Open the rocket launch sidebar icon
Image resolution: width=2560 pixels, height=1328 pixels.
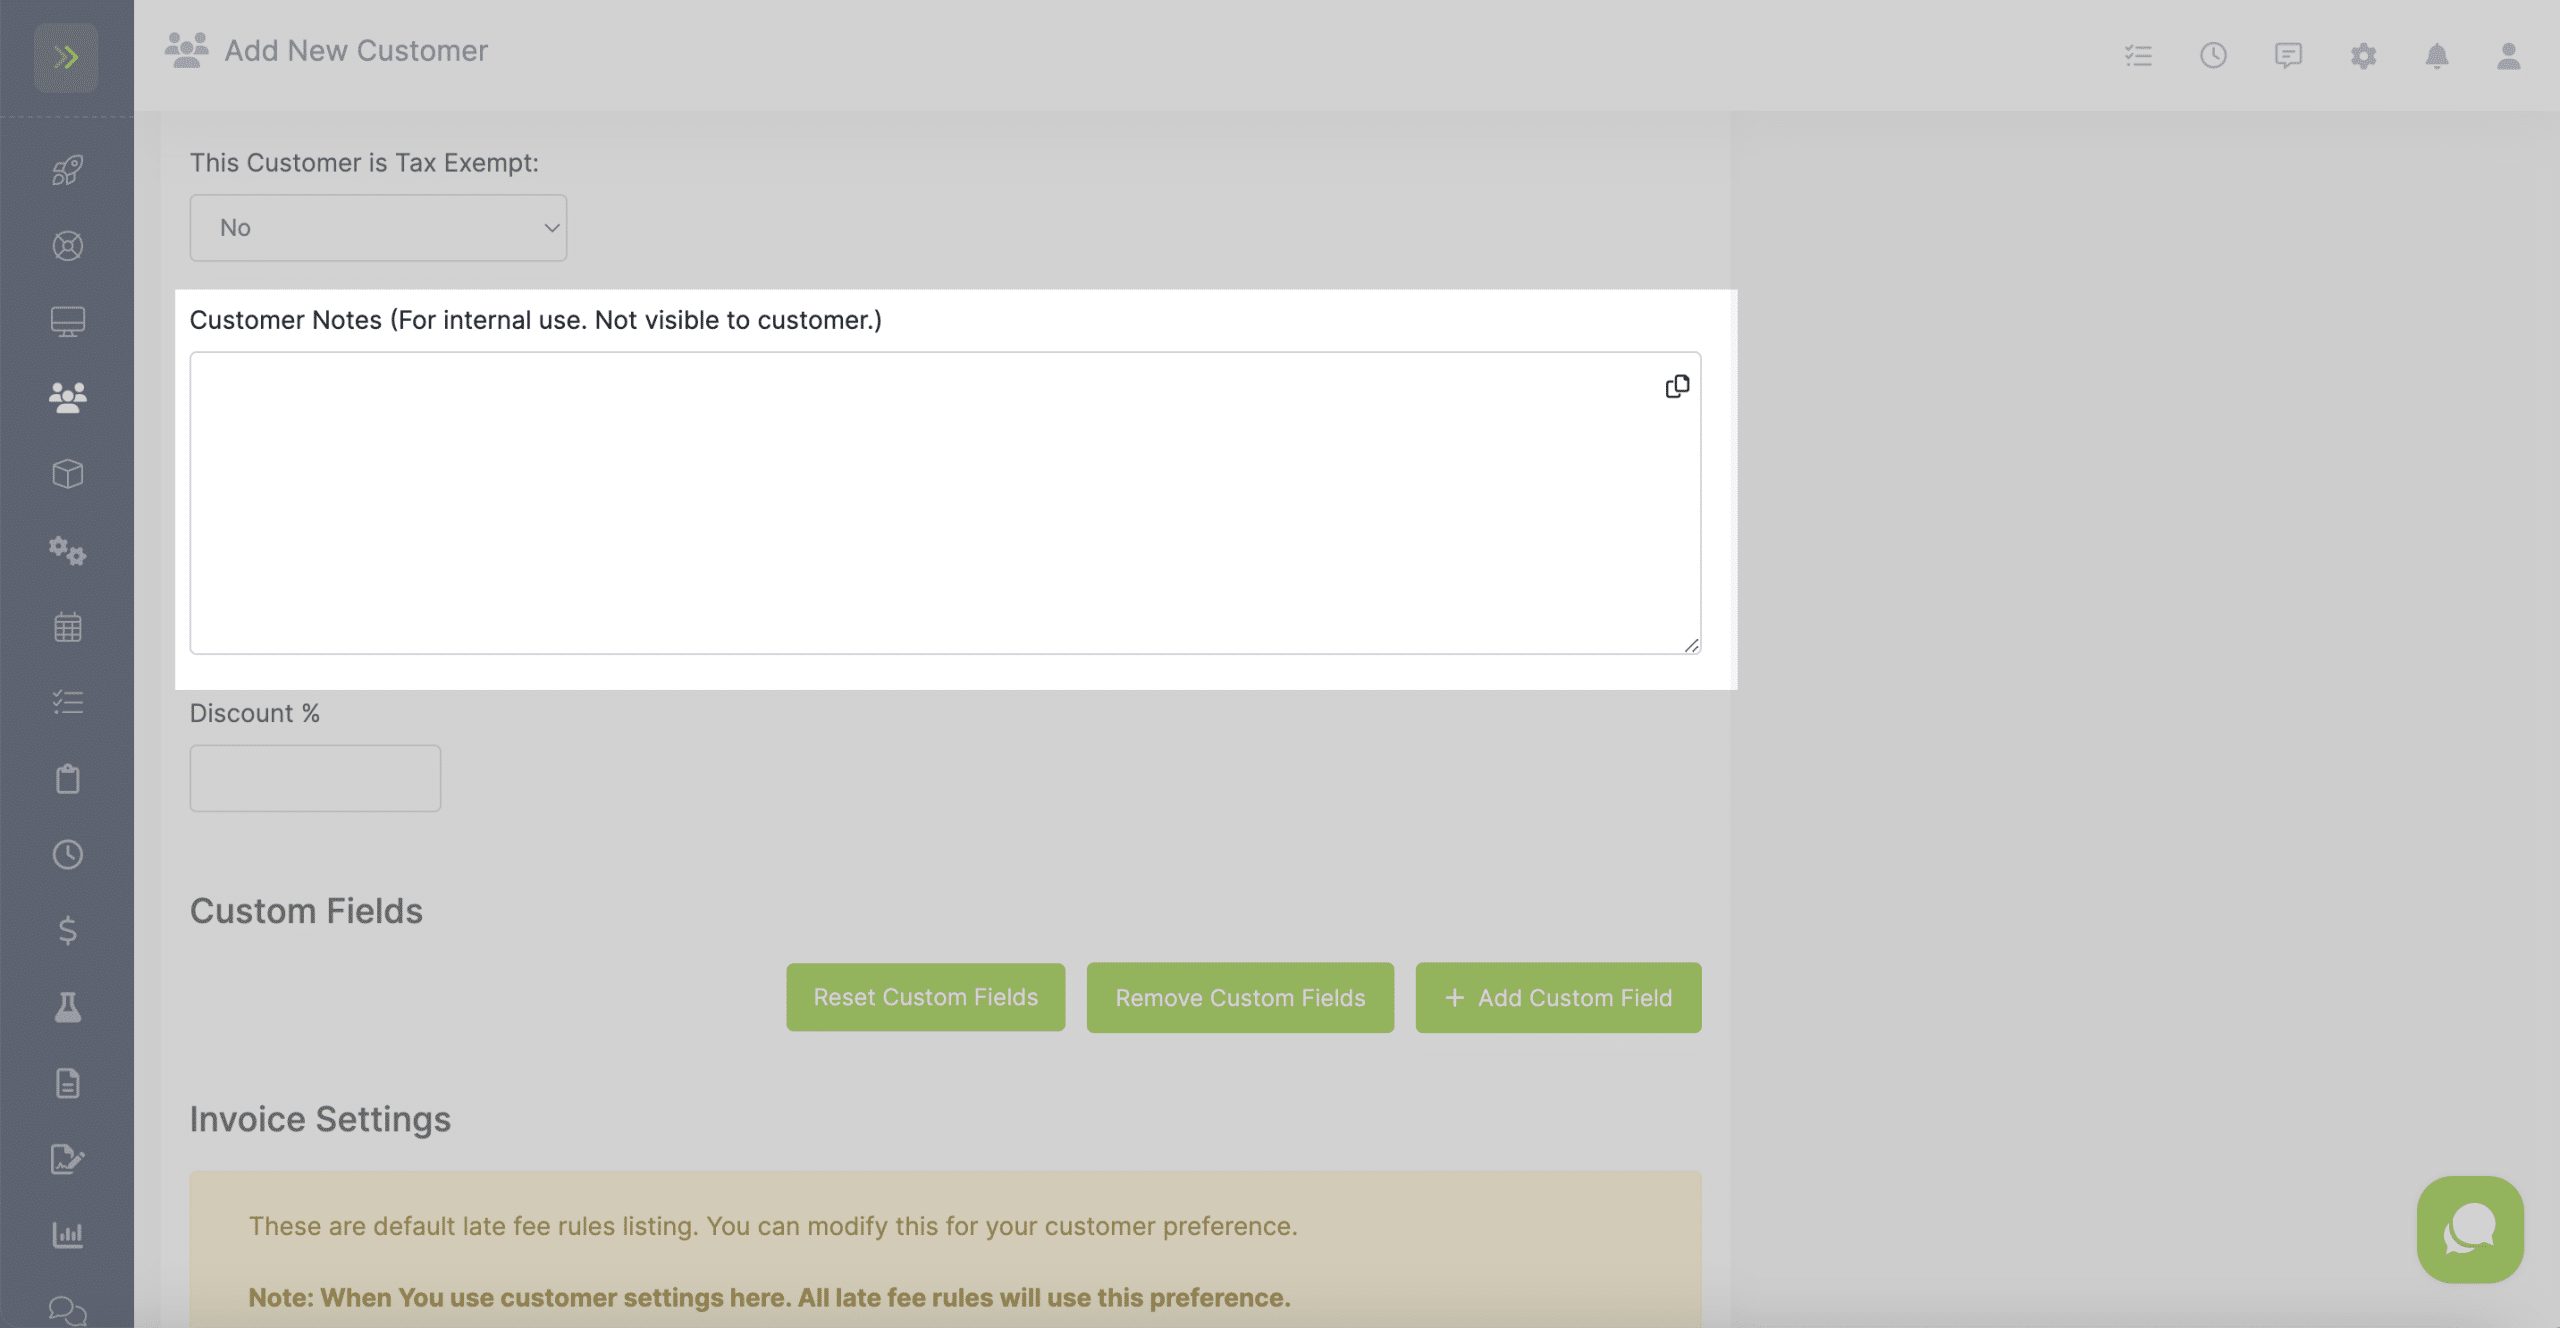(67, 170)
